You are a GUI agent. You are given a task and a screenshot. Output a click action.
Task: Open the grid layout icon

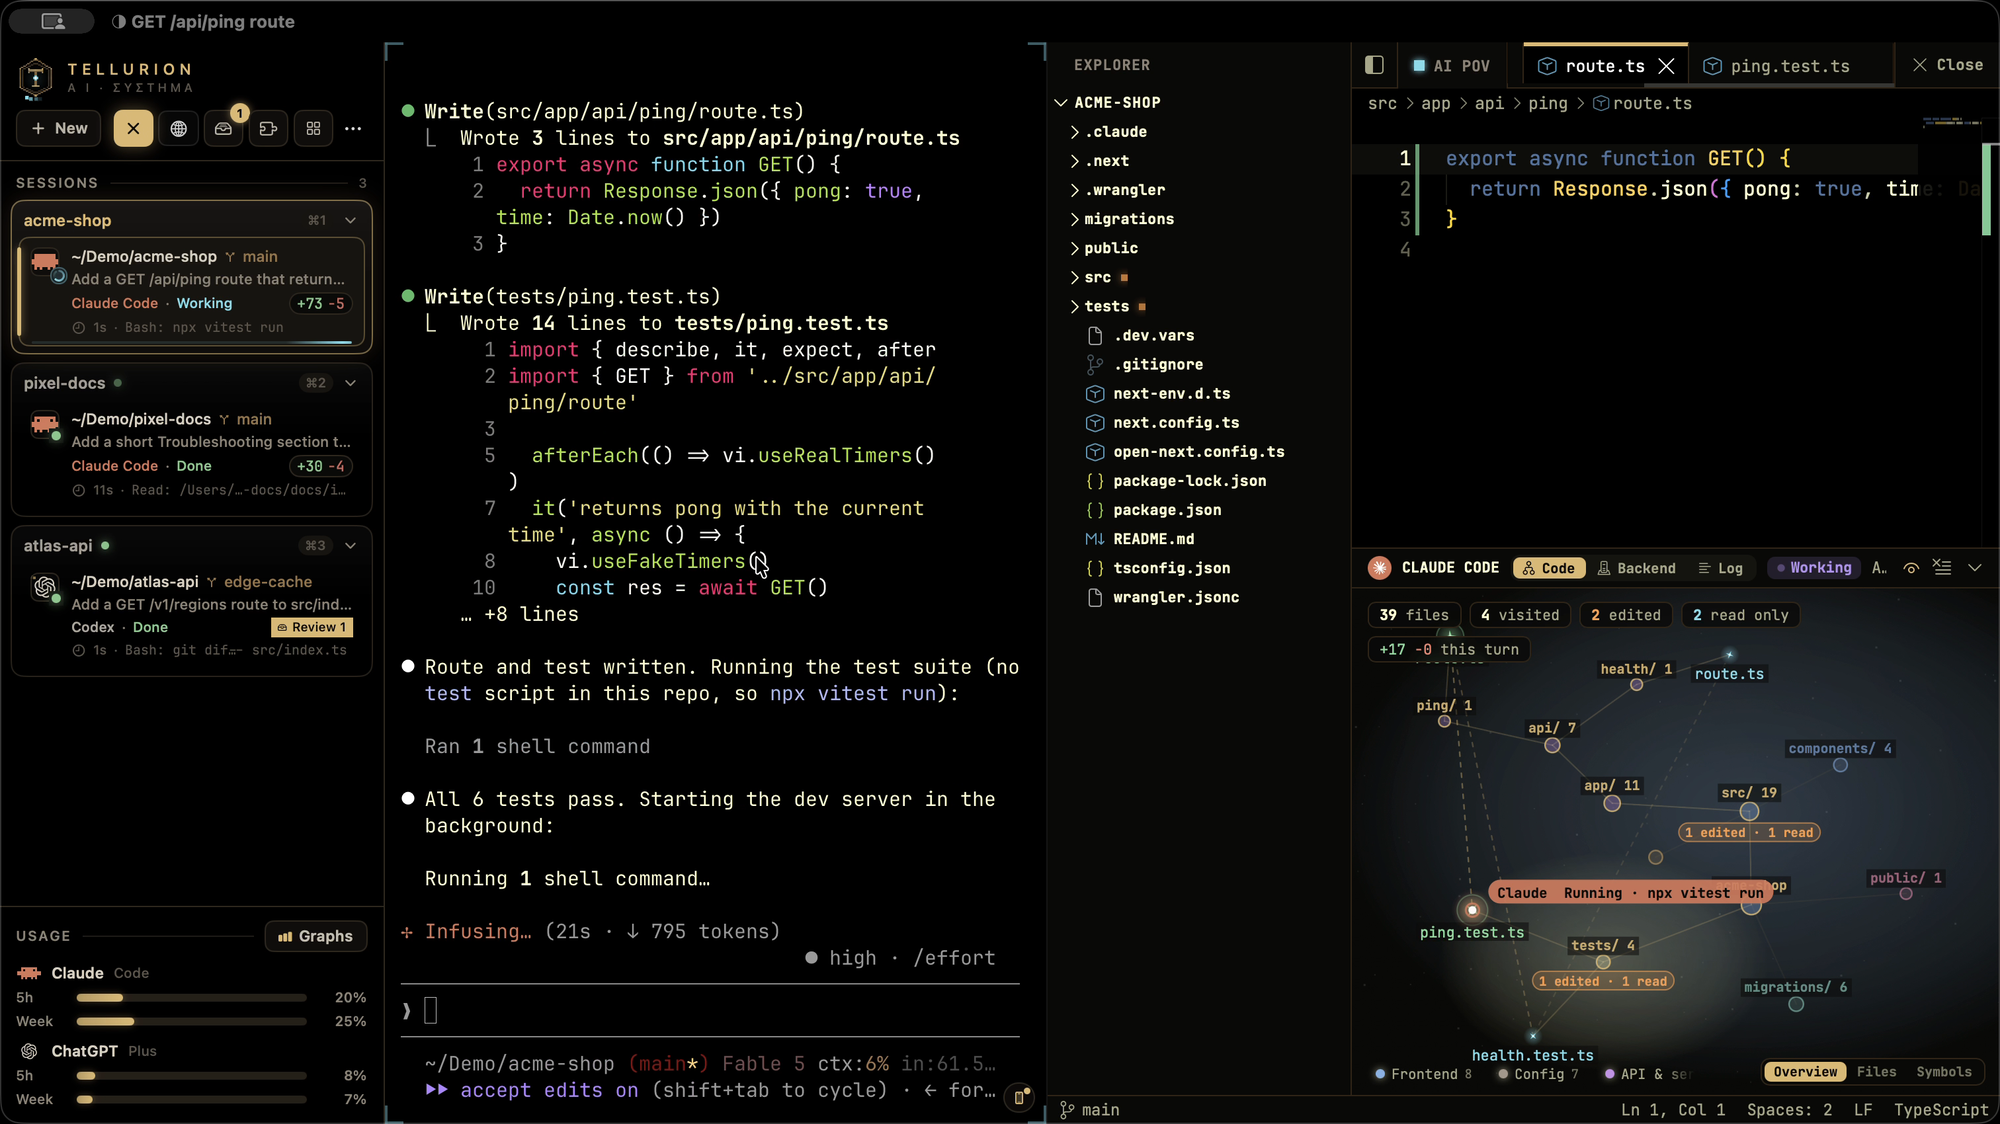(313, 128)
